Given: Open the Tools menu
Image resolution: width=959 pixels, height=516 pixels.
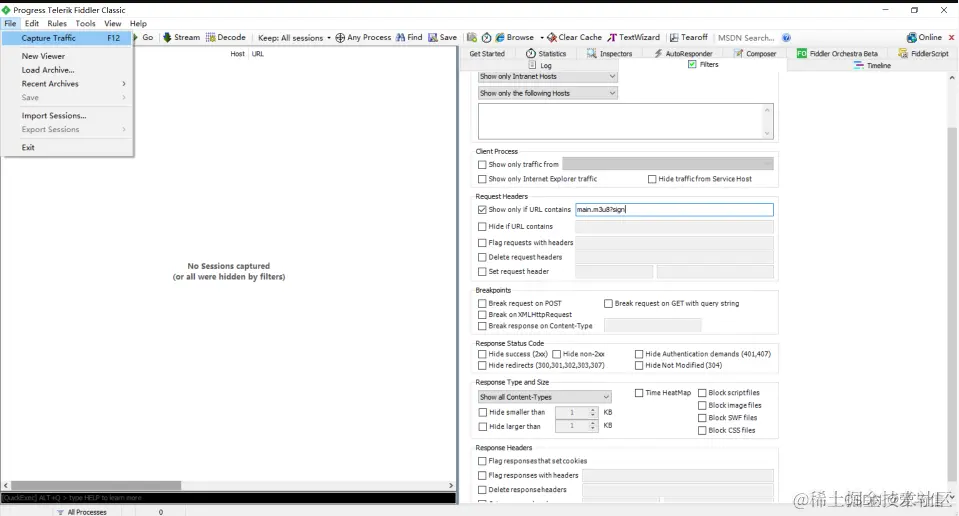Looking at the screenshot, I should point(85,23).
